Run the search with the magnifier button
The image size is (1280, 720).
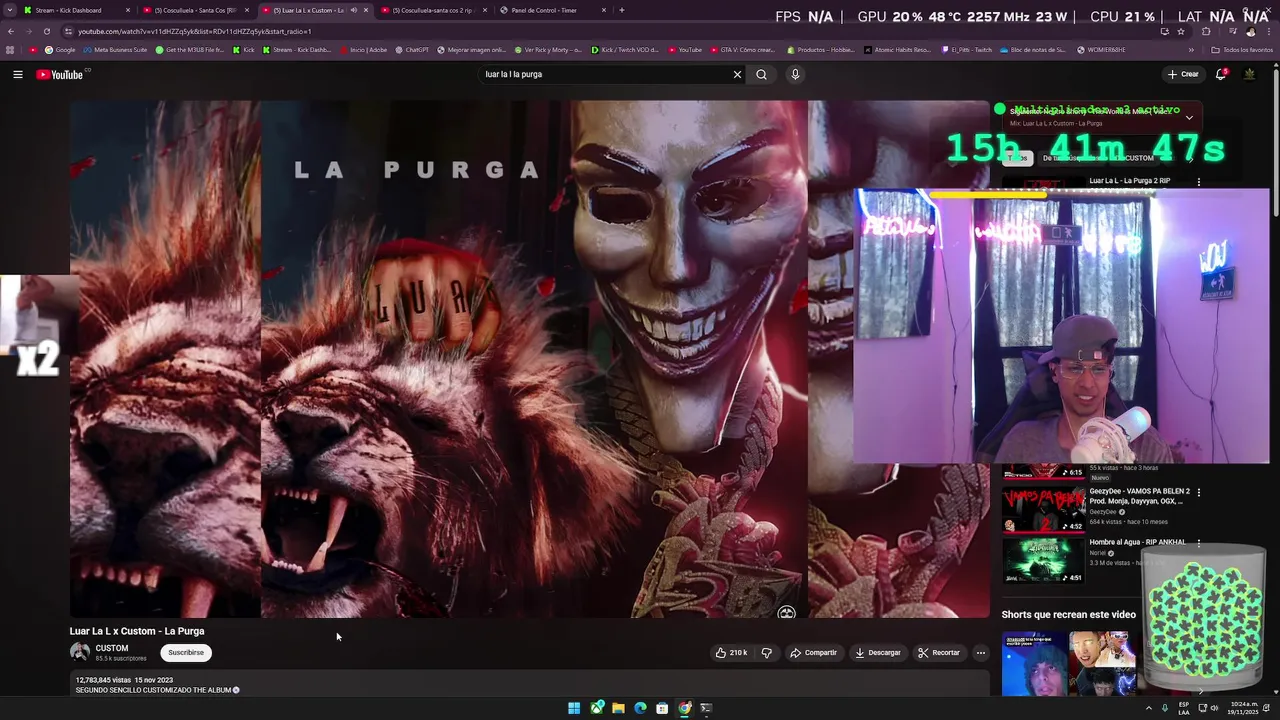[761, 74]
